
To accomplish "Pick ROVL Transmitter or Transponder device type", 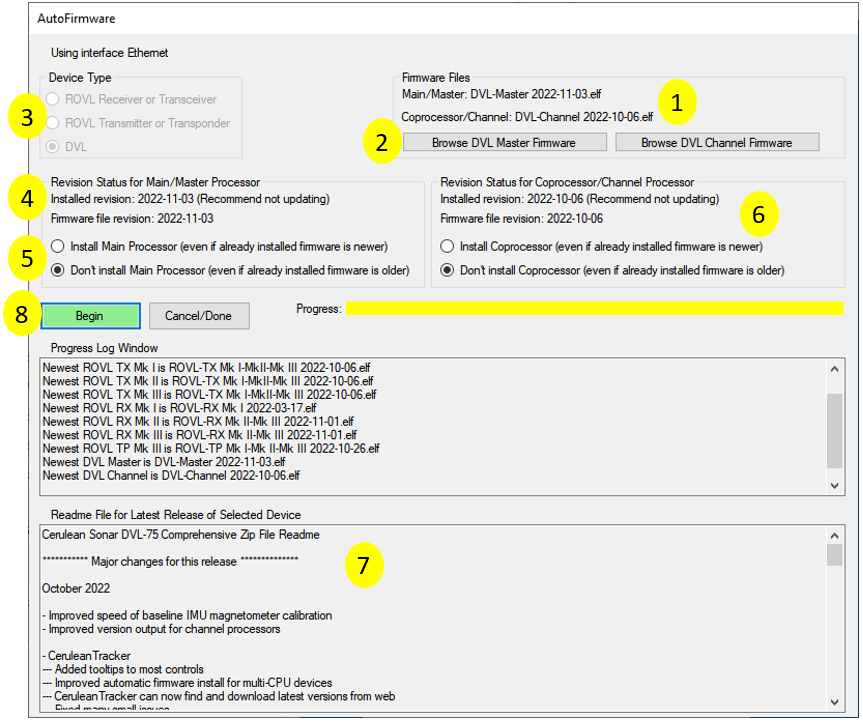I will (50, 123).
